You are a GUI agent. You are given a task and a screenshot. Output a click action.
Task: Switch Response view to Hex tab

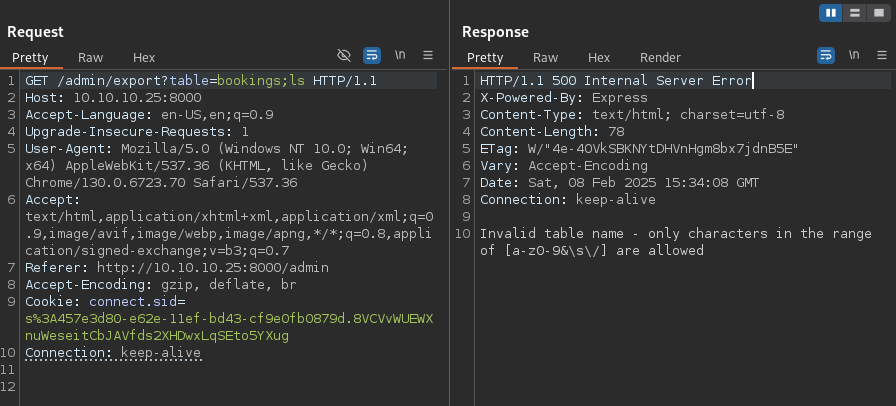pos(599,58)
